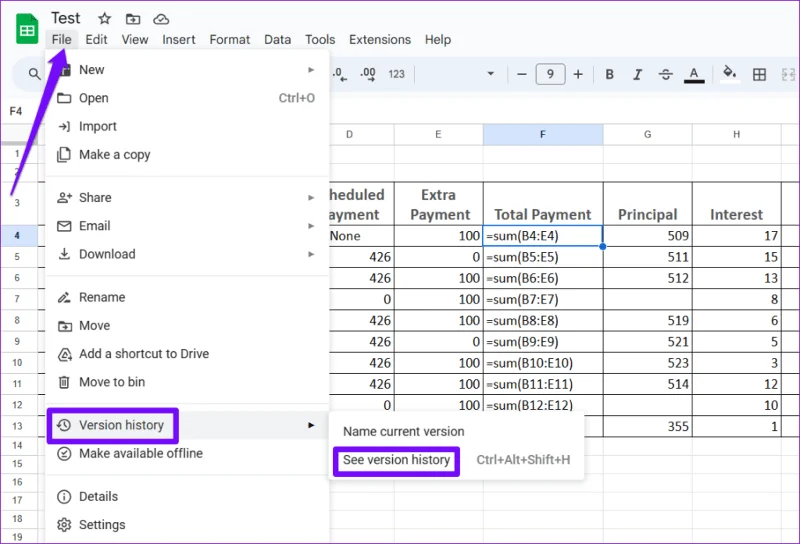Screen dimensions: 800x544
Task: Select column G header
Action: pos(647,134)
